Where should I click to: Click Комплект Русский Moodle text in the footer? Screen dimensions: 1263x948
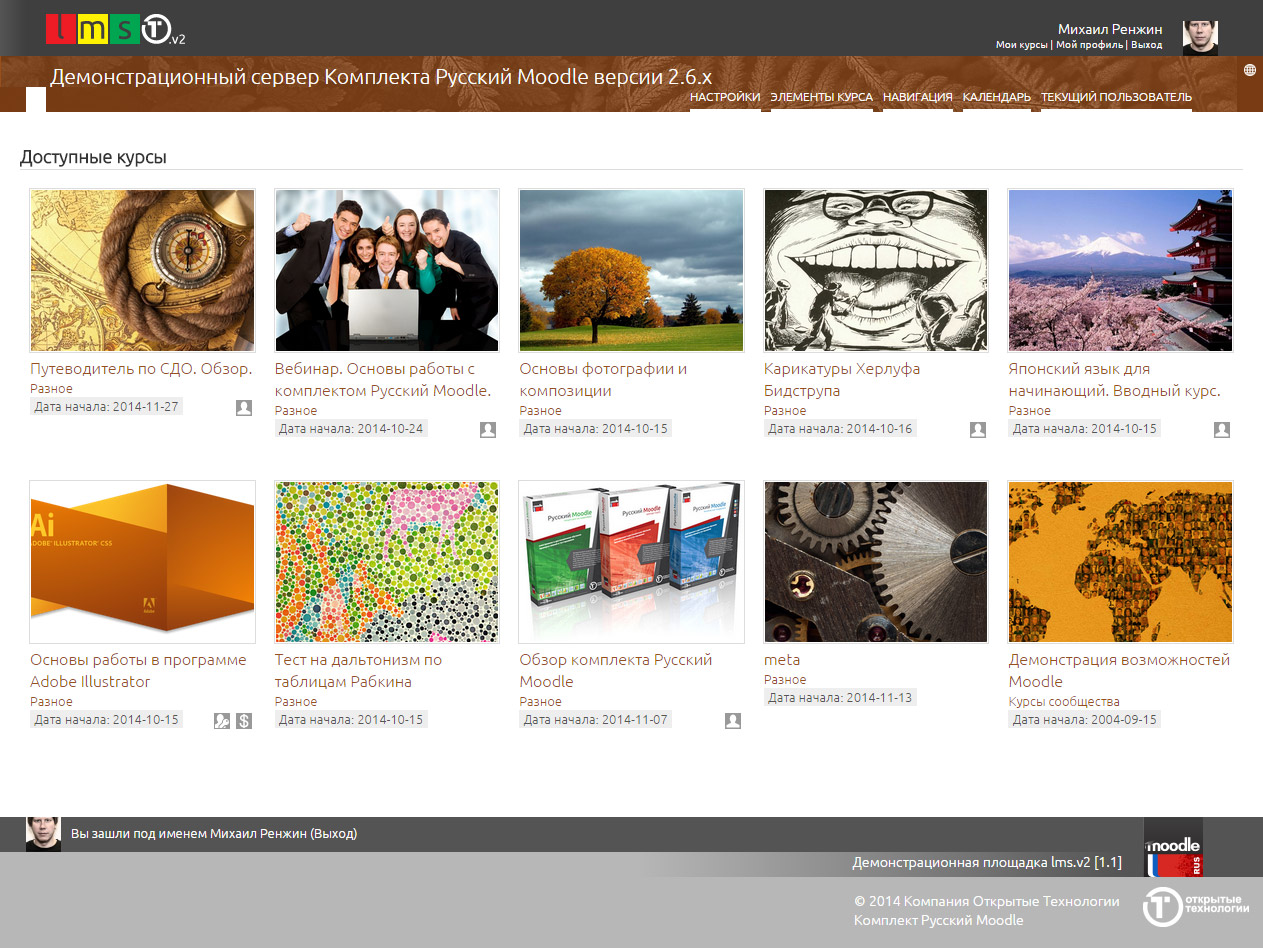click(x=939, y=920)
